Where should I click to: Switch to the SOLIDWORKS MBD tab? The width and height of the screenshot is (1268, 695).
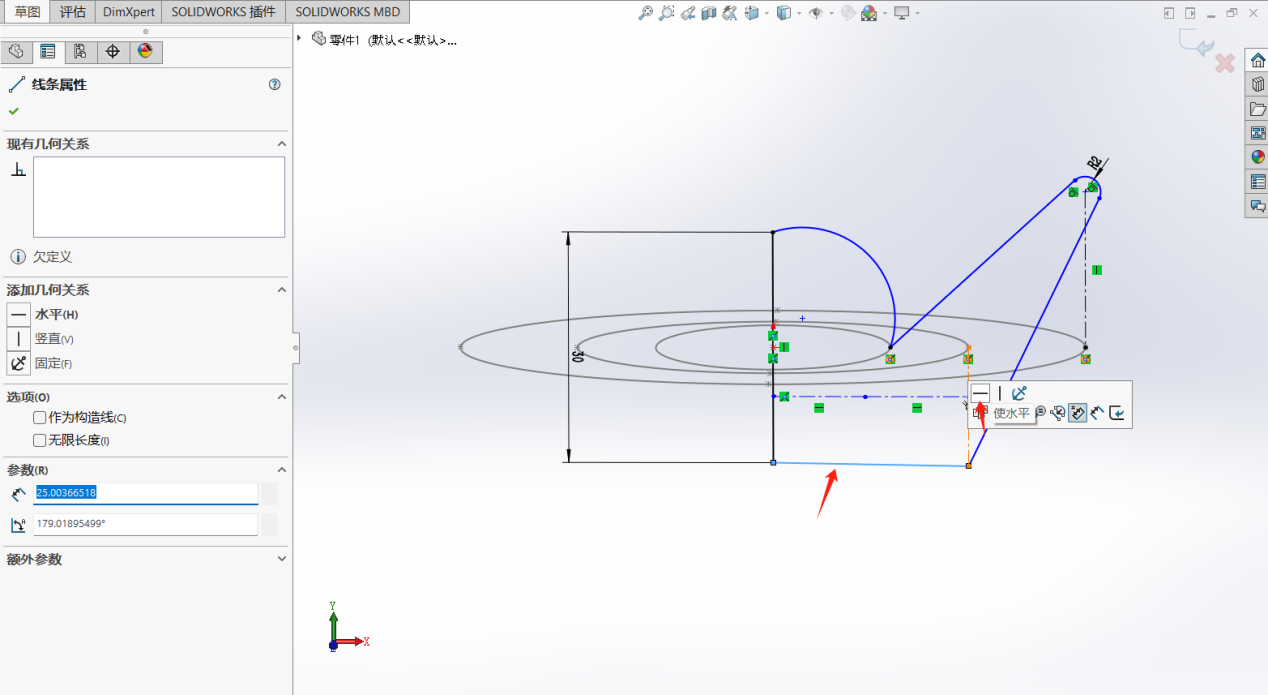pos(347,12)
